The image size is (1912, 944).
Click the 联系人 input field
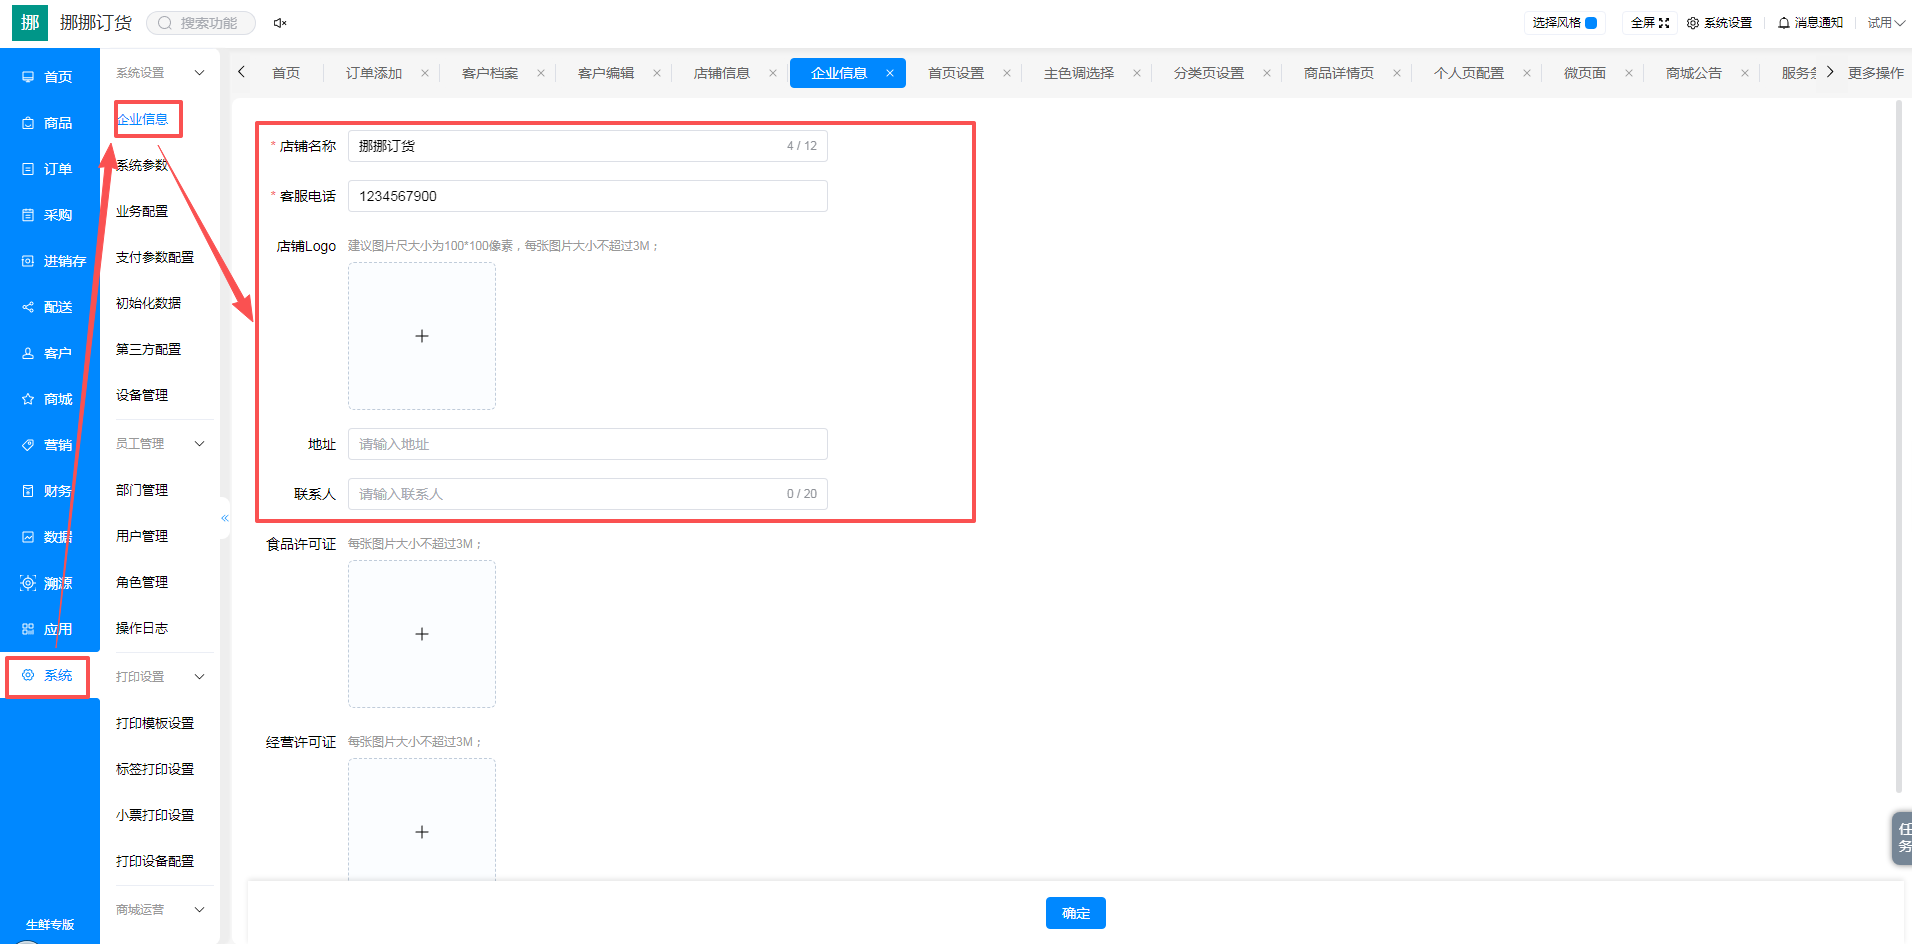588,494
